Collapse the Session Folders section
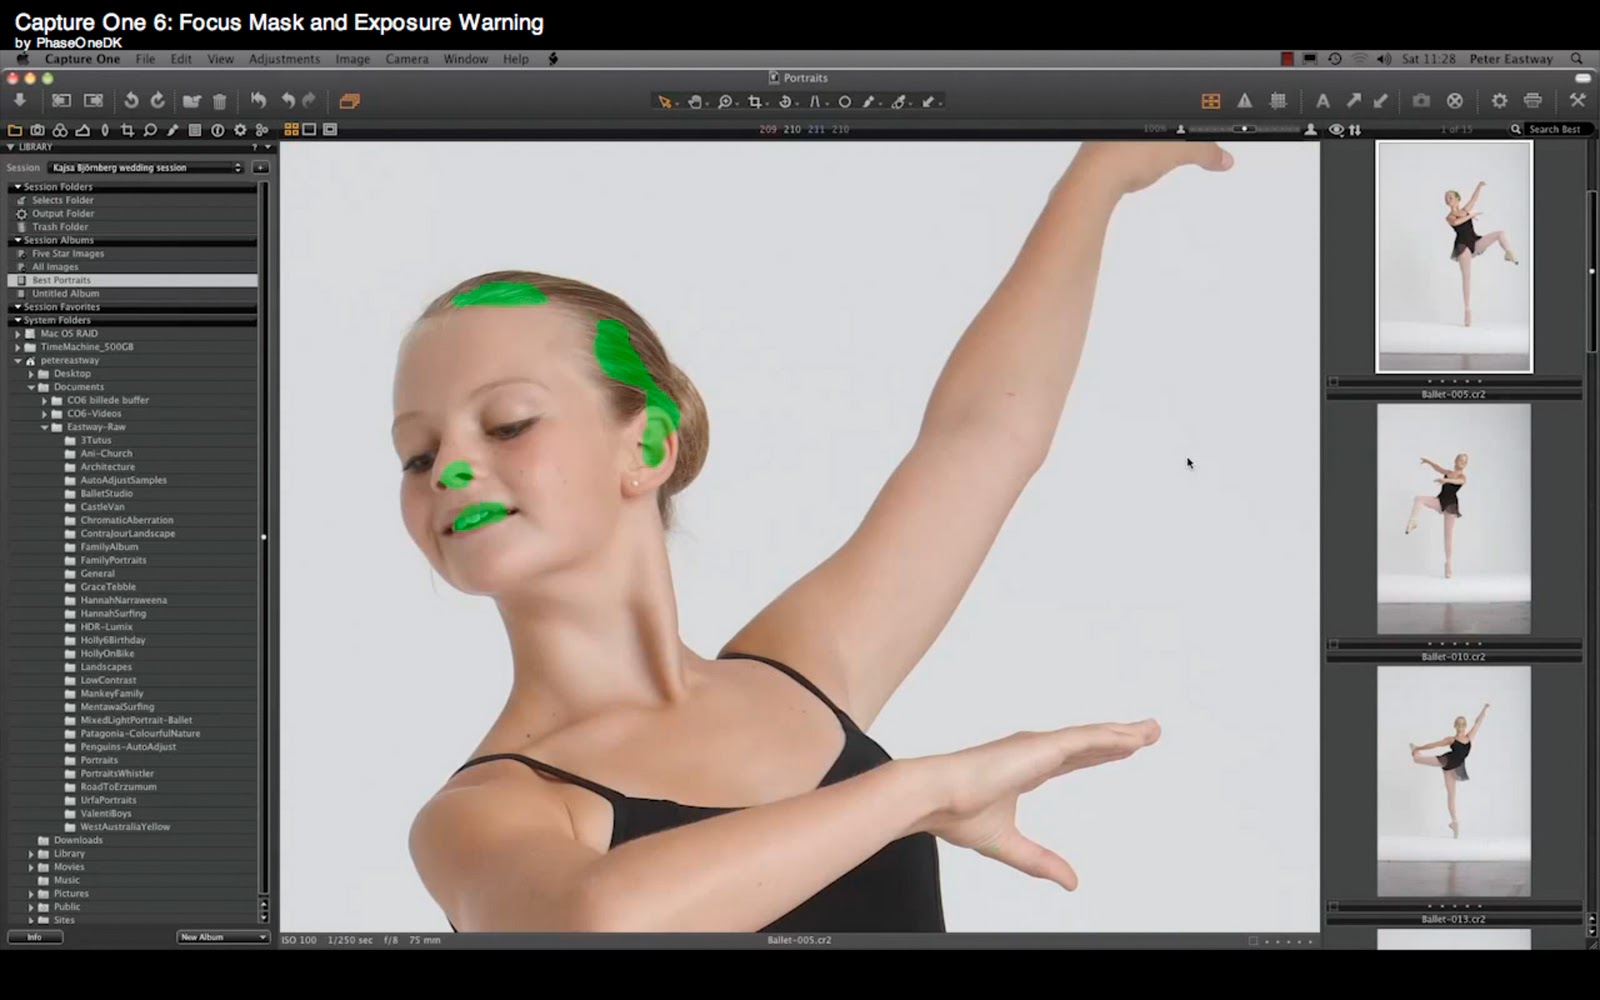This screenshot has width=1600, height=1000. tap(20, 186)
